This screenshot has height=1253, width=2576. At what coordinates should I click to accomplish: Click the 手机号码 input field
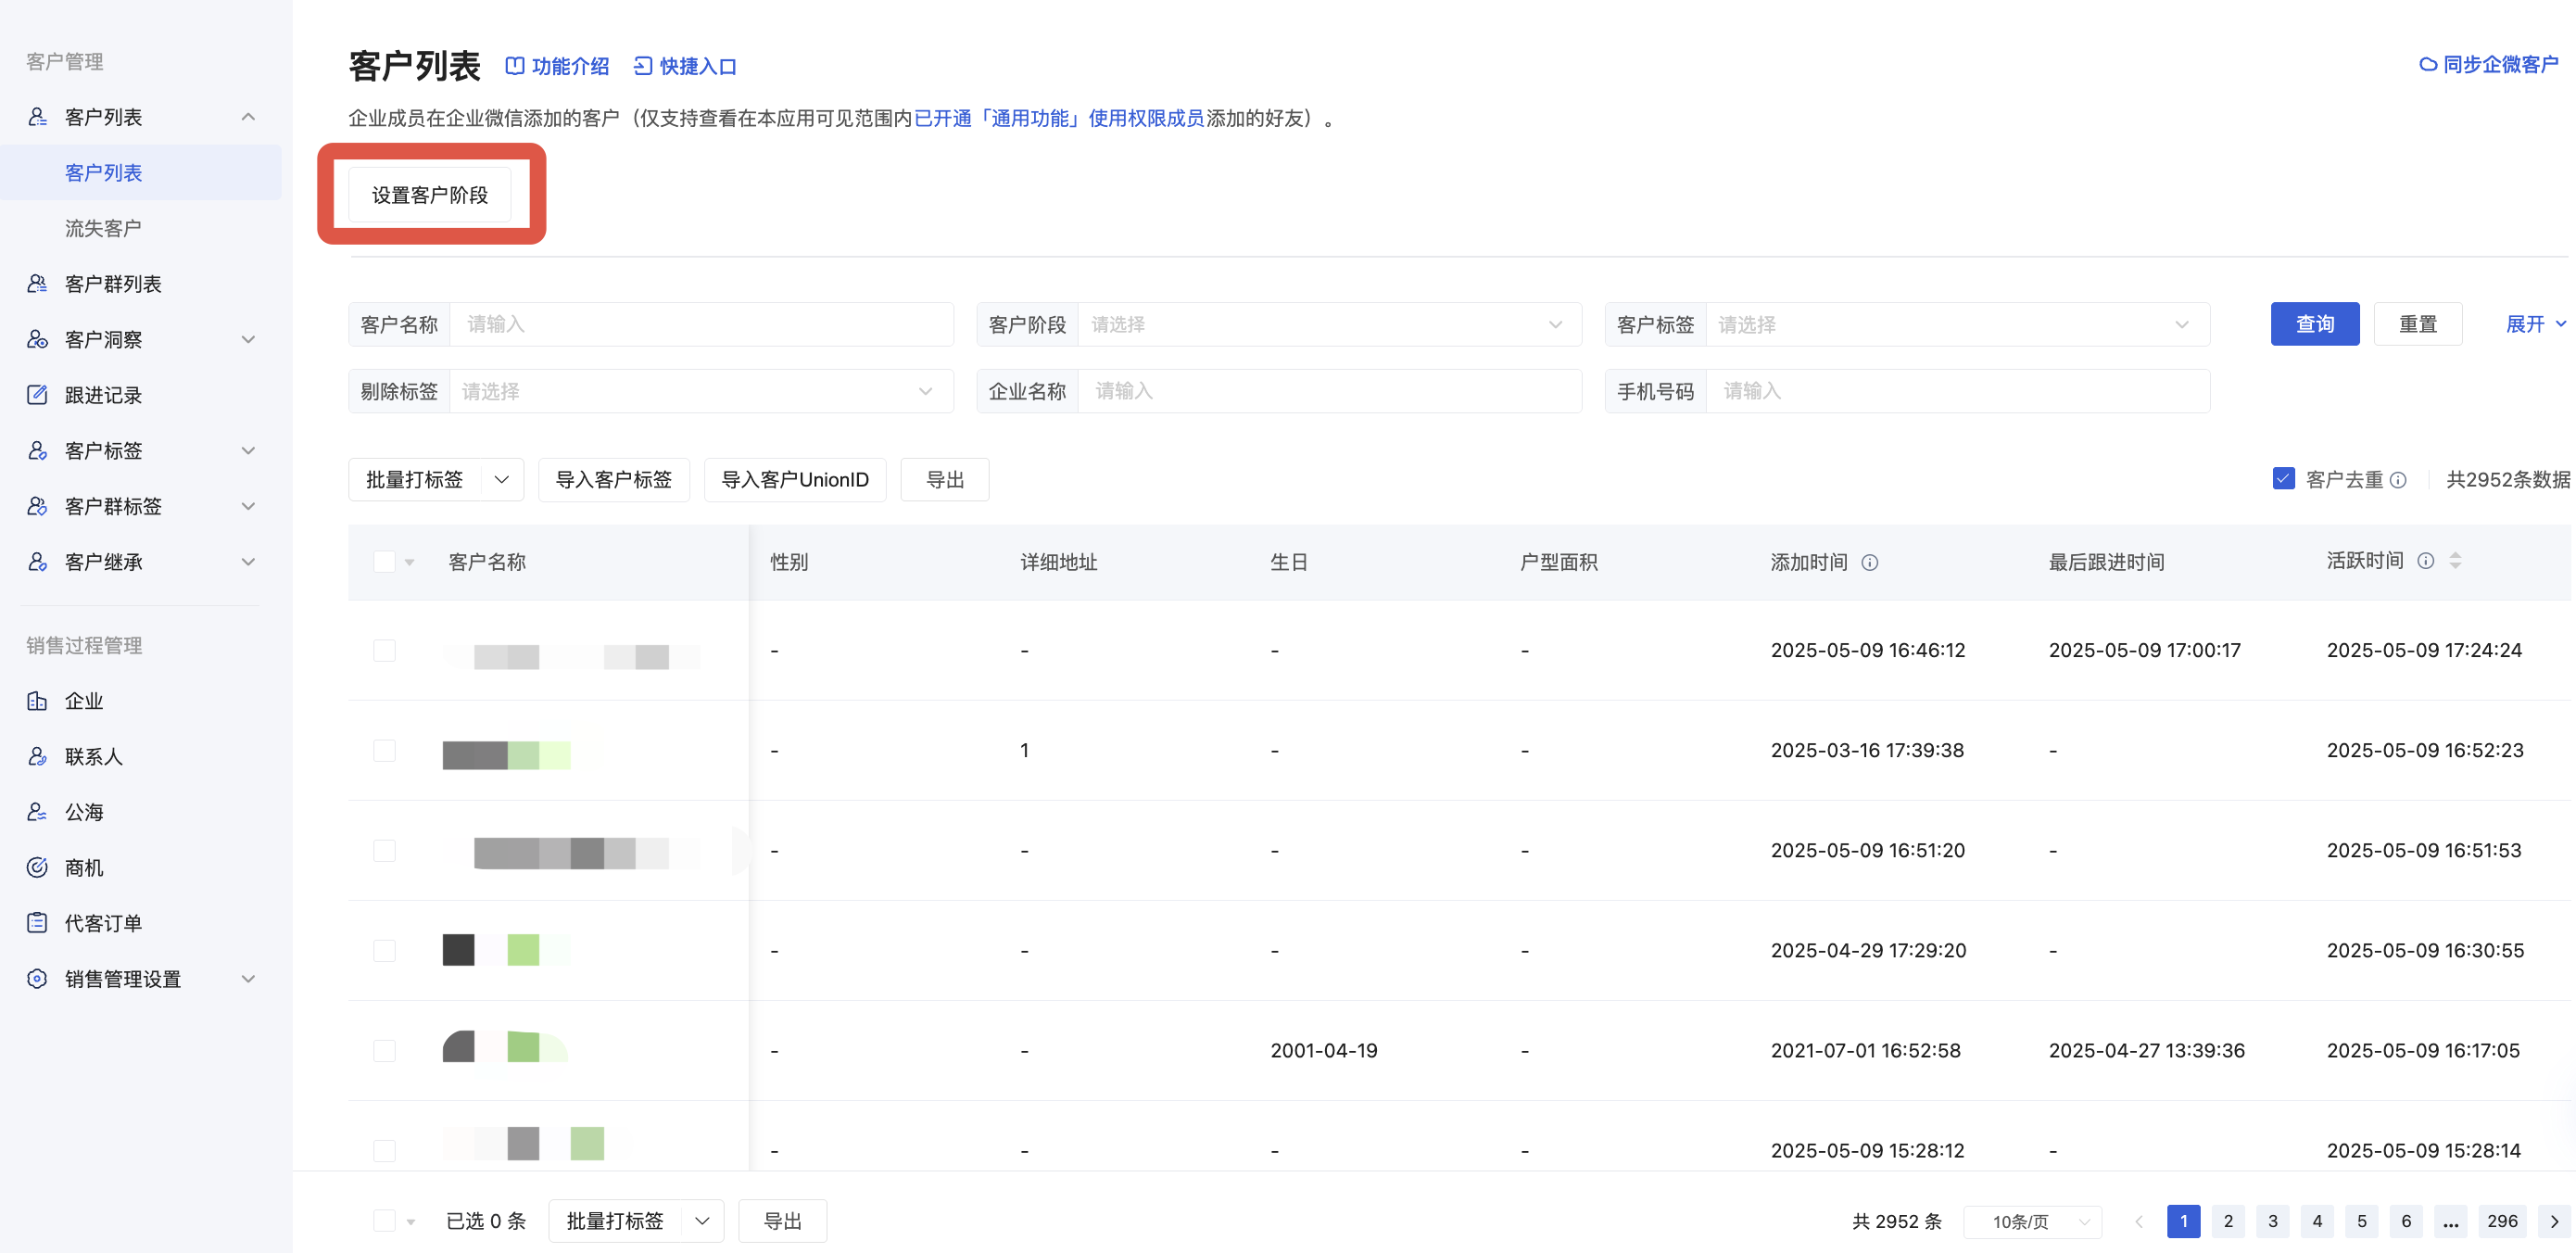point(1958,391)
